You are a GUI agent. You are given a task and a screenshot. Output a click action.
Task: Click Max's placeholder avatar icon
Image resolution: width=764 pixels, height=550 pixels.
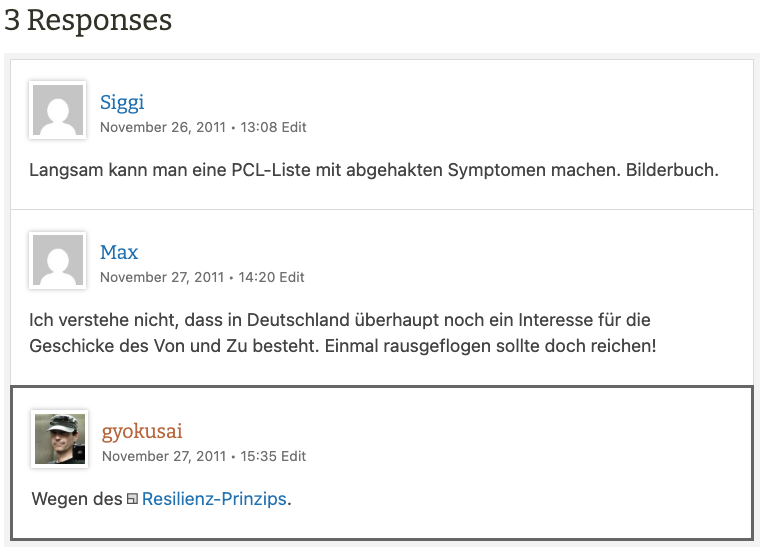tap(58, 260)
